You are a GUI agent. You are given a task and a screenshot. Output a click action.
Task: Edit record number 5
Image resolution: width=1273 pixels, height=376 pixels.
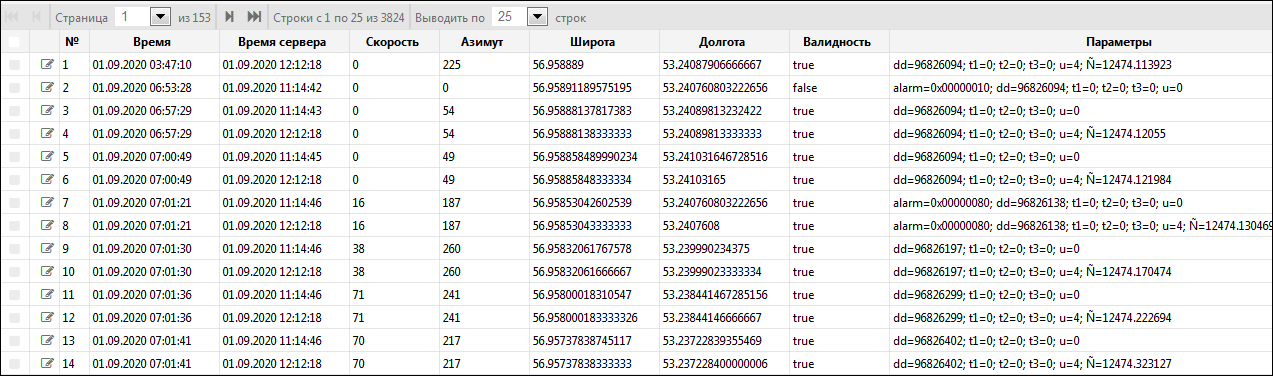(46, 157)
